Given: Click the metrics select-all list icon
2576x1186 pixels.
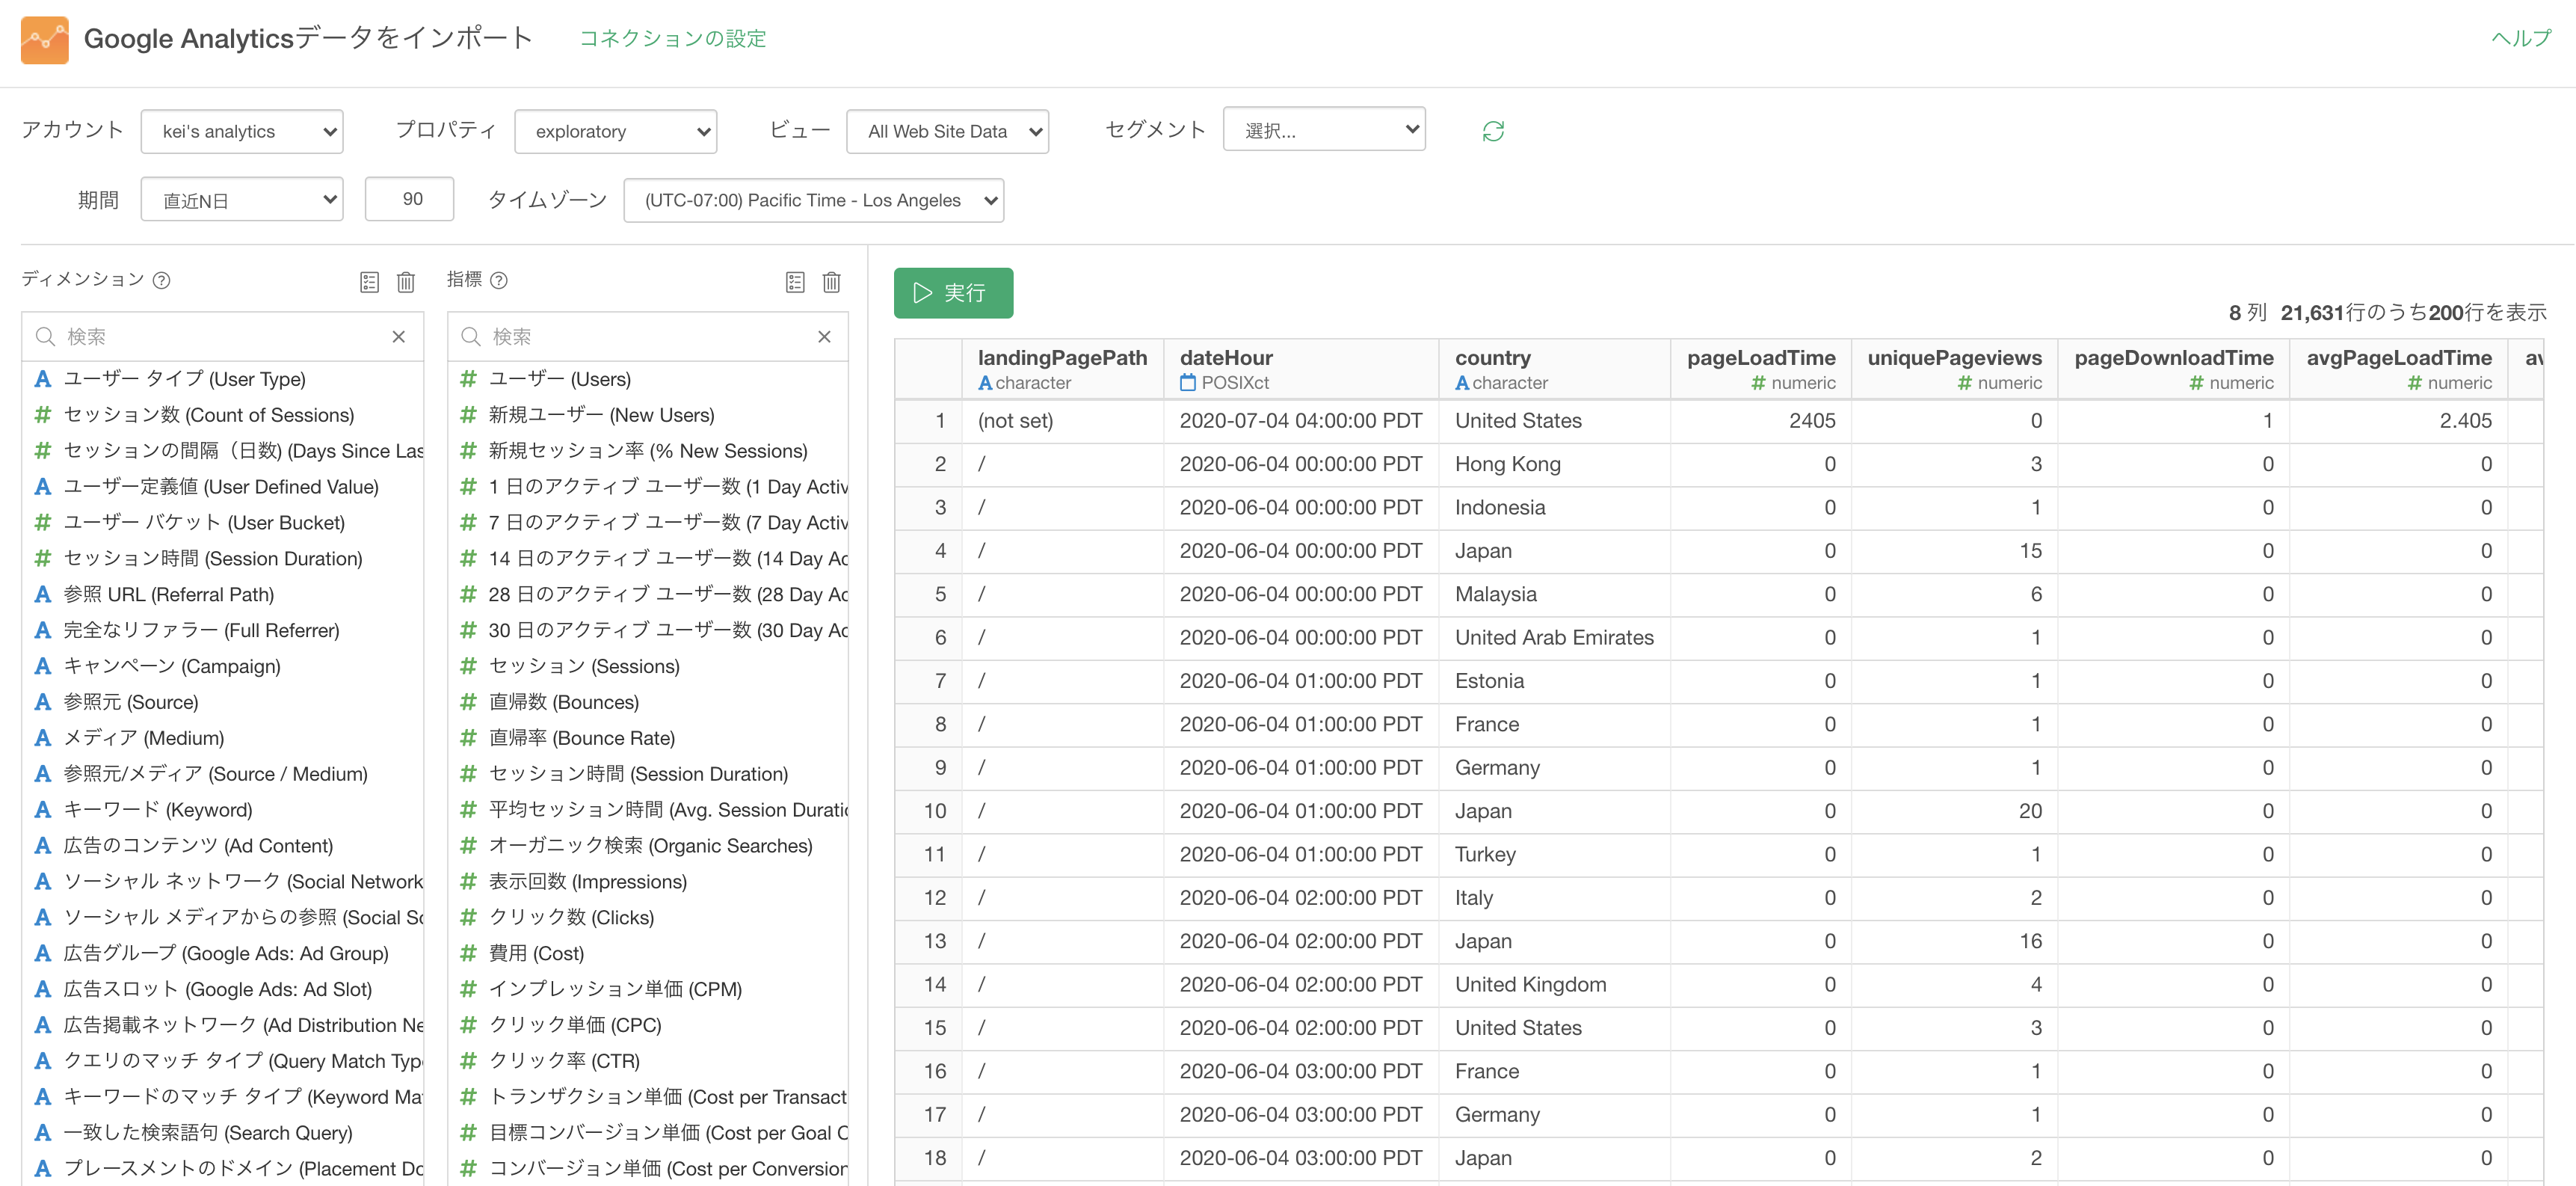Looking at the screenshot, I should point(795,282).
